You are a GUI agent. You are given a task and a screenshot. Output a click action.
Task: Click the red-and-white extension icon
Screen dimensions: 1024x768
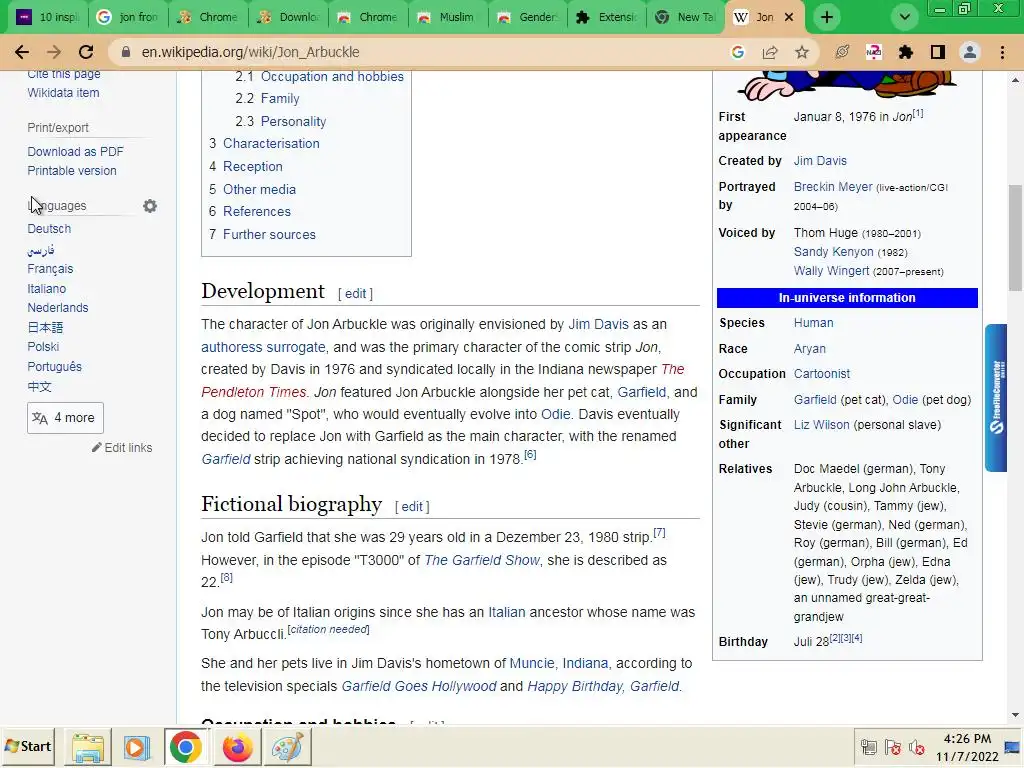tap(874, 52)
